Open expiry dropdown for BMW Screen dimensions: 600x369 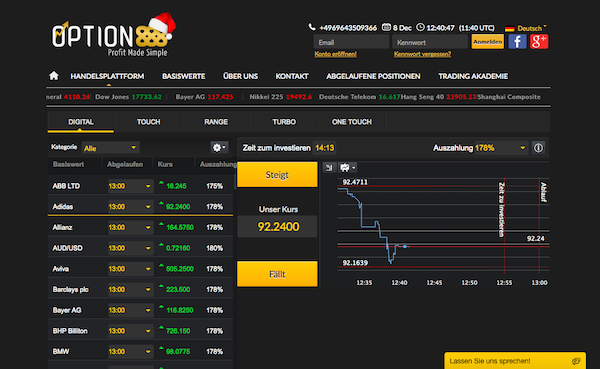click(x=130, y=351)
